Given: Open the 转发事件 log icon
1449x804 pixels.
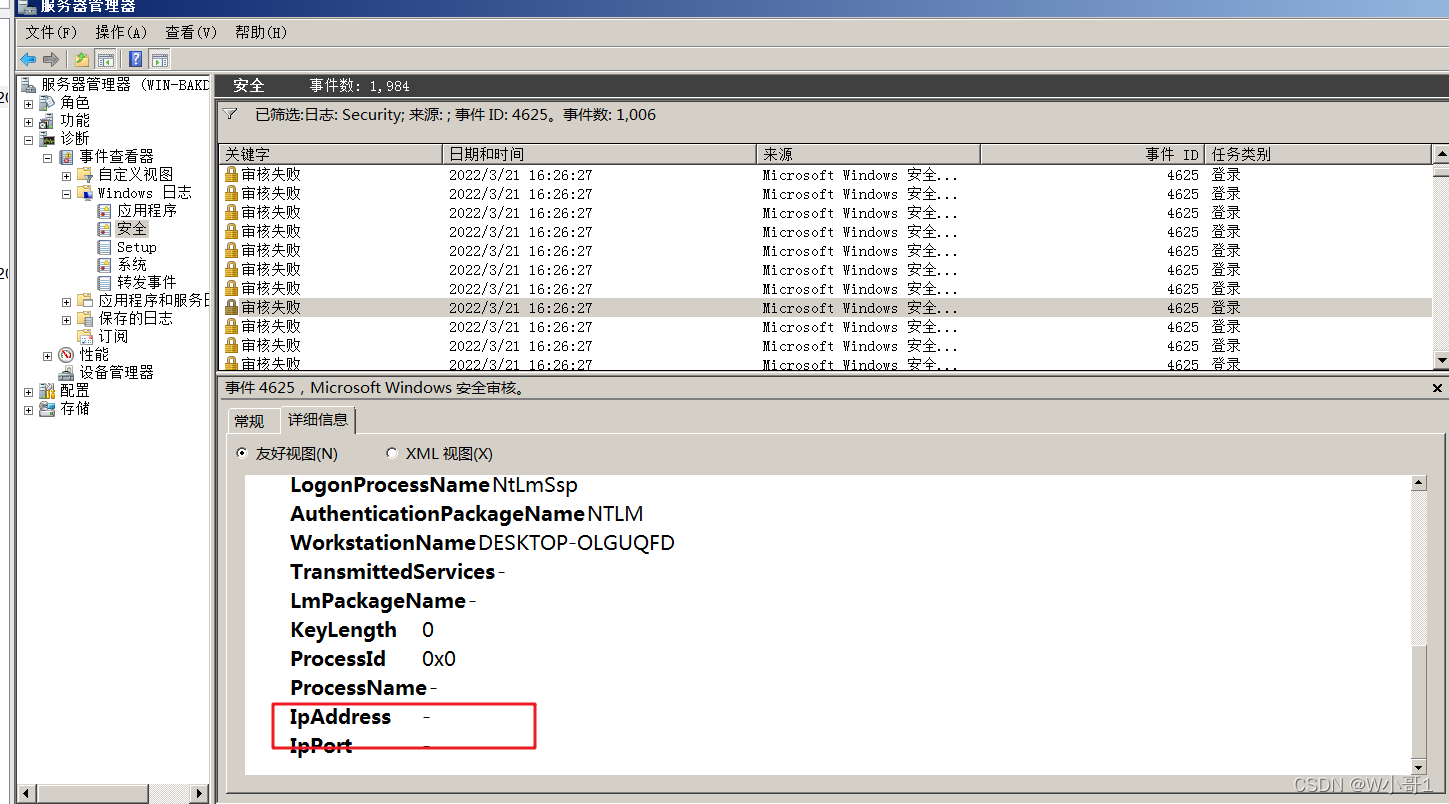Looking at the screenshot, I should (x=105, y=283).
